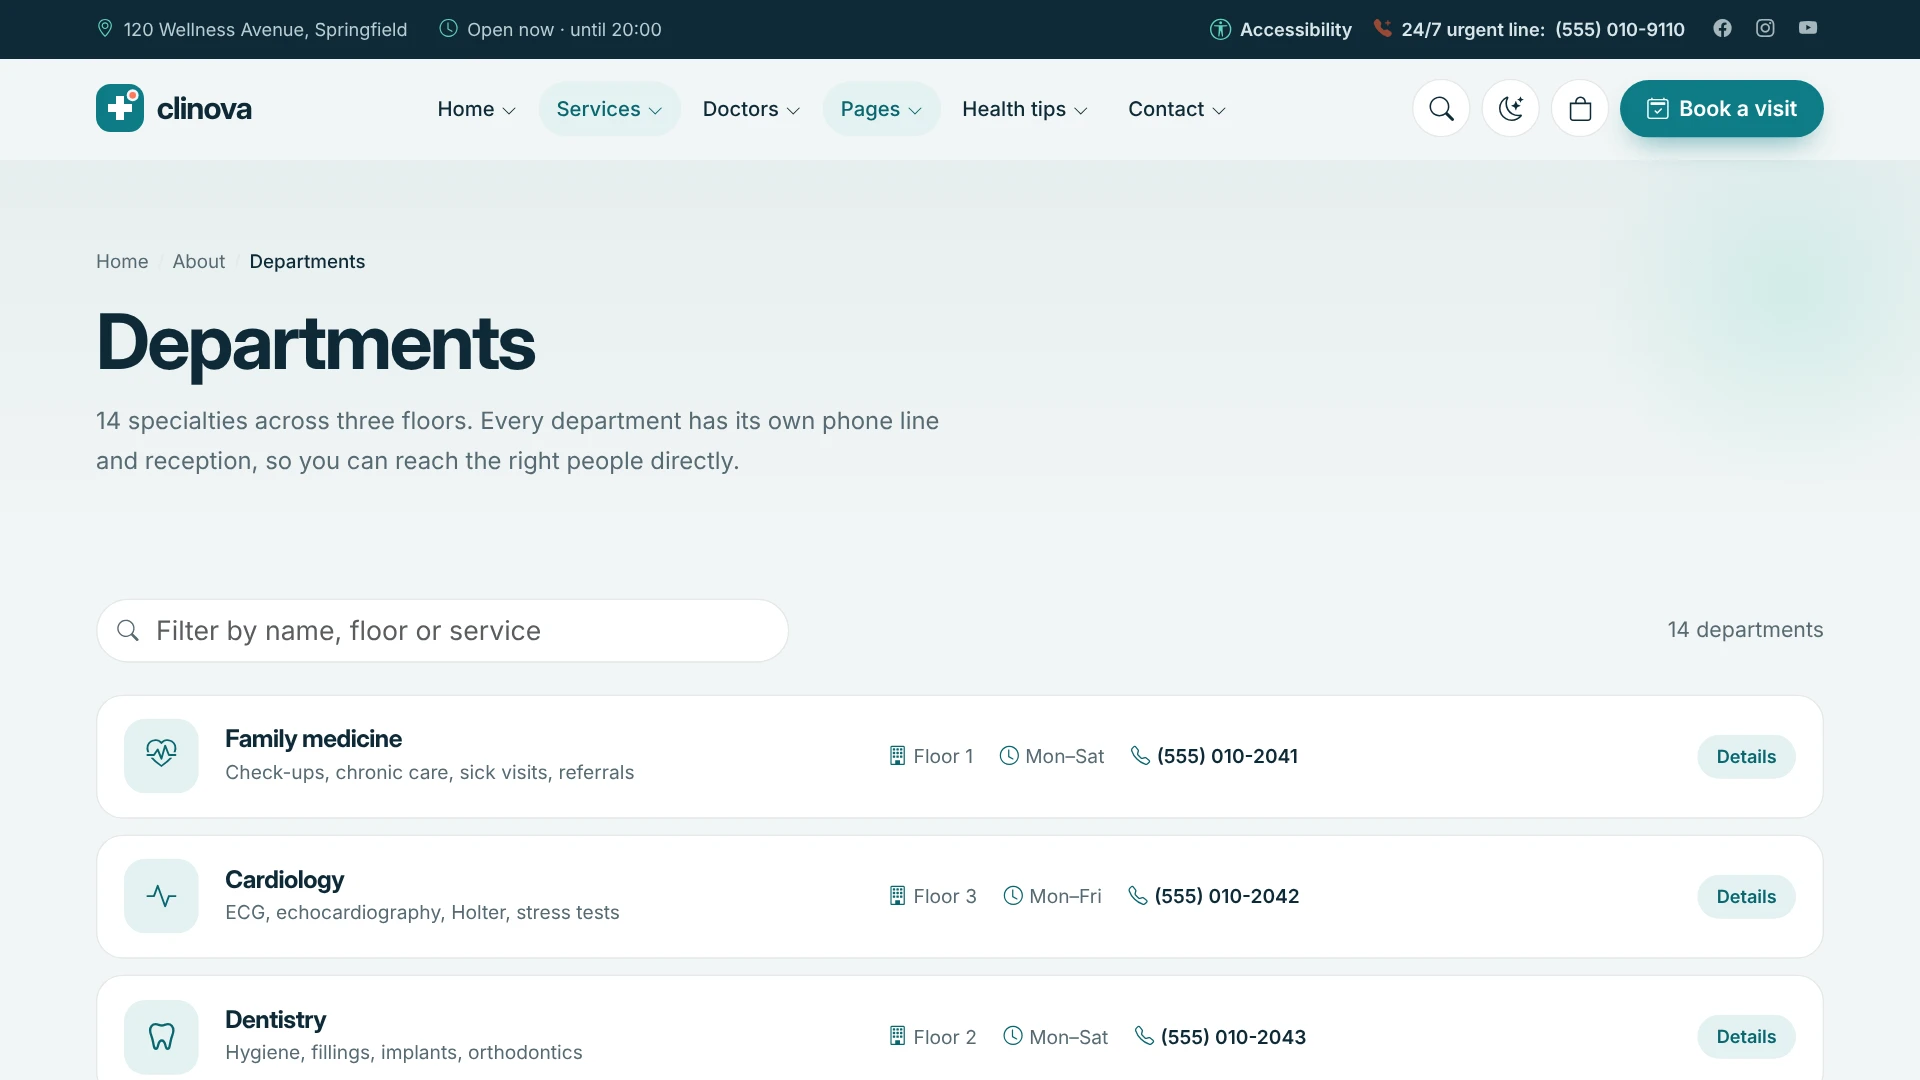Click the clock icon beside Open now
The image size is (1920, 1080).
[449, 28]
